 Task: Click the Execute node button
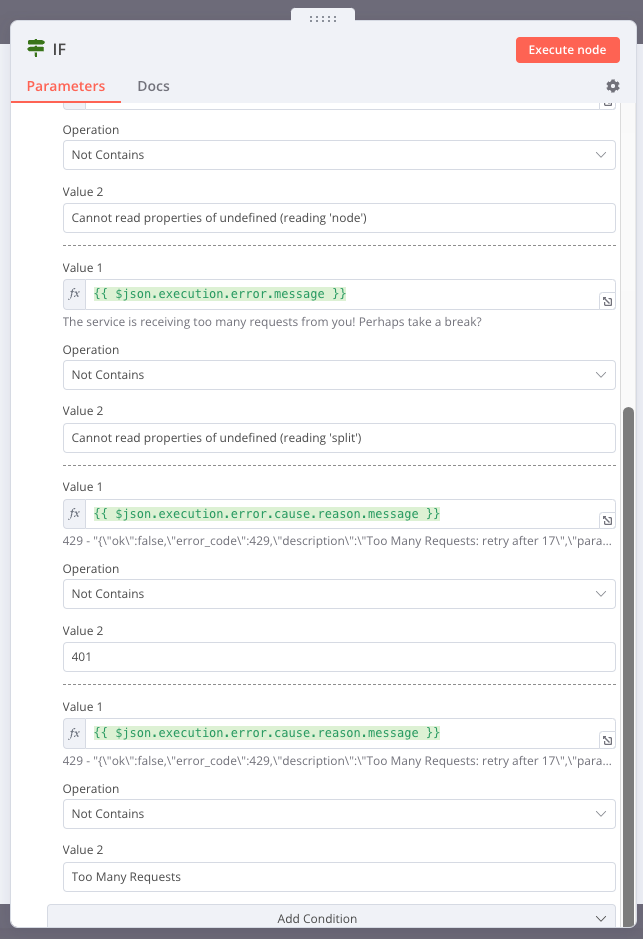[568, 50]
